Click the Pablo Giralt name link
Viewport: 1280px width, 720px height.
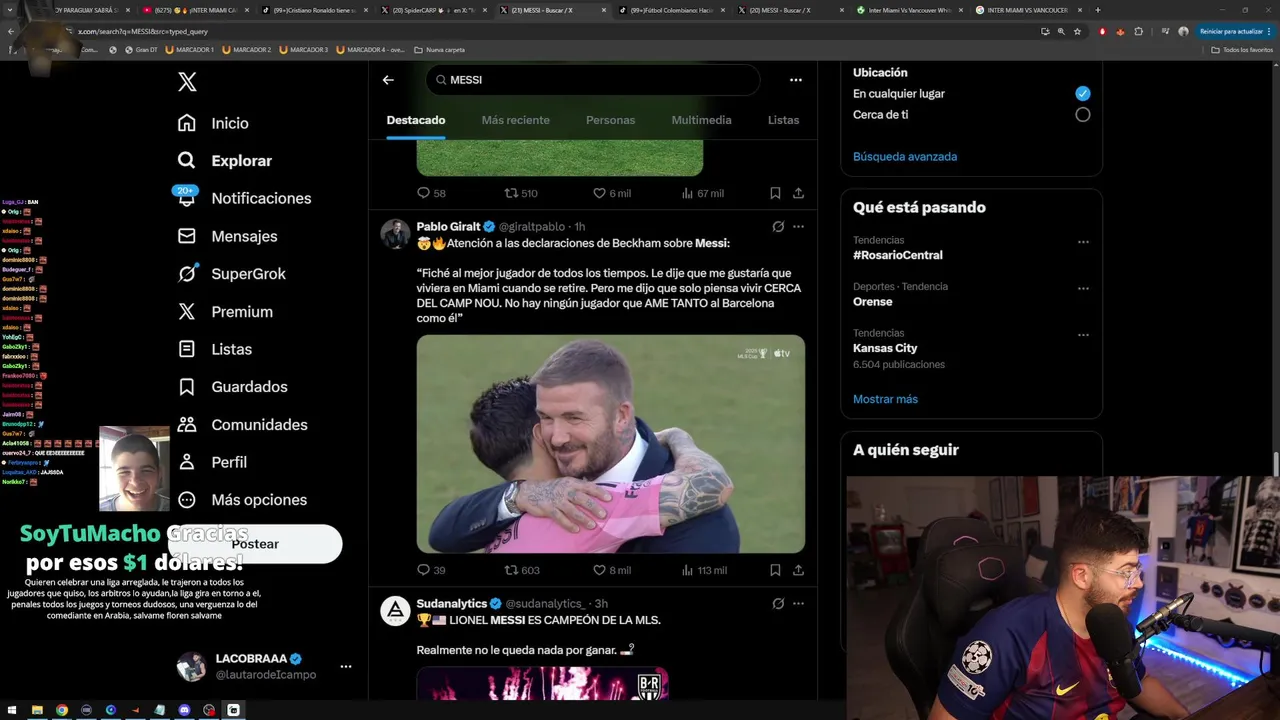coord(448,227)
